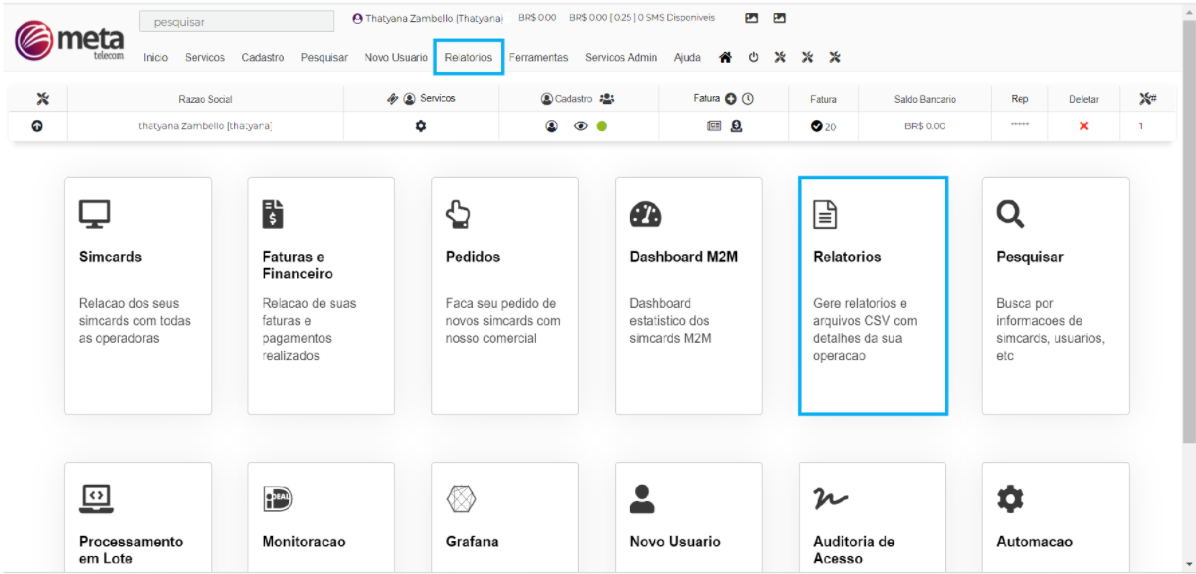Image resolution: width=1196 pixels, height=574 pixels.
Task: Click the laptop code icon on Processamento card
Action: [96, 499]
